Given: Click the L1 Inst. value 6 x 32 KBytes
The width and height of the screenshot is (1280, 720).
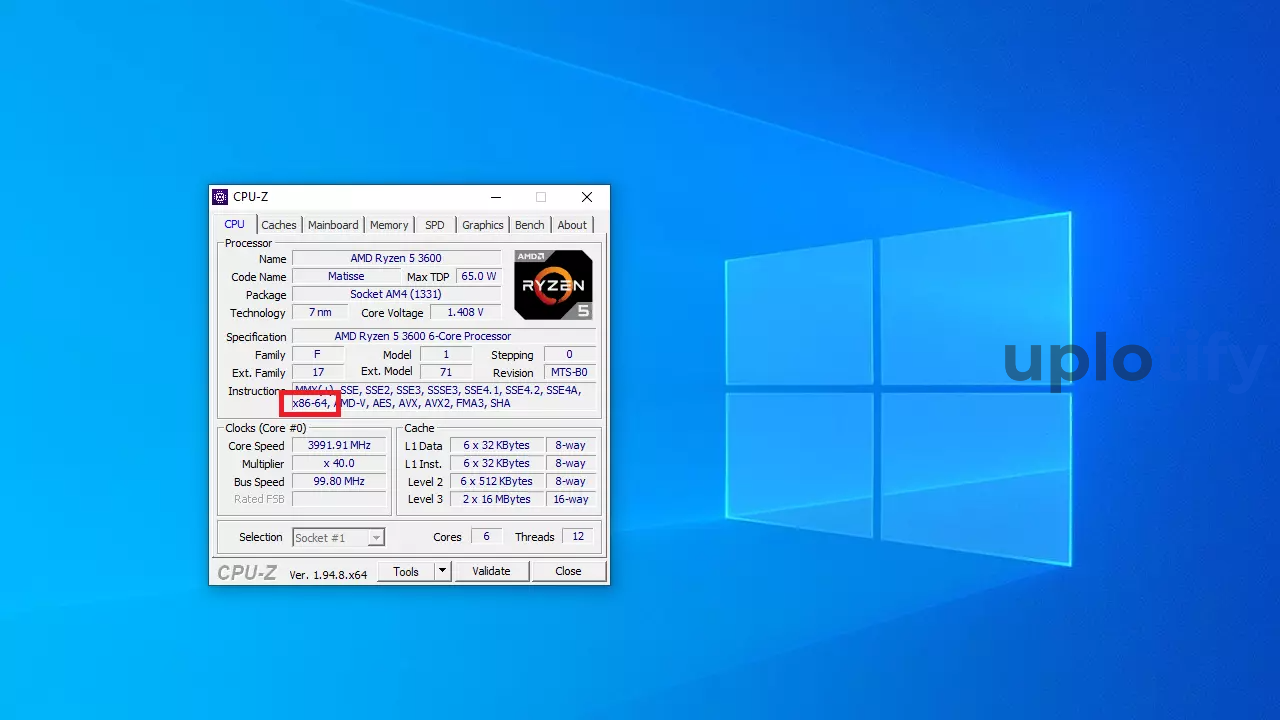Looking at the screenshot, I should pyautogui.click(x=497, y=463).
